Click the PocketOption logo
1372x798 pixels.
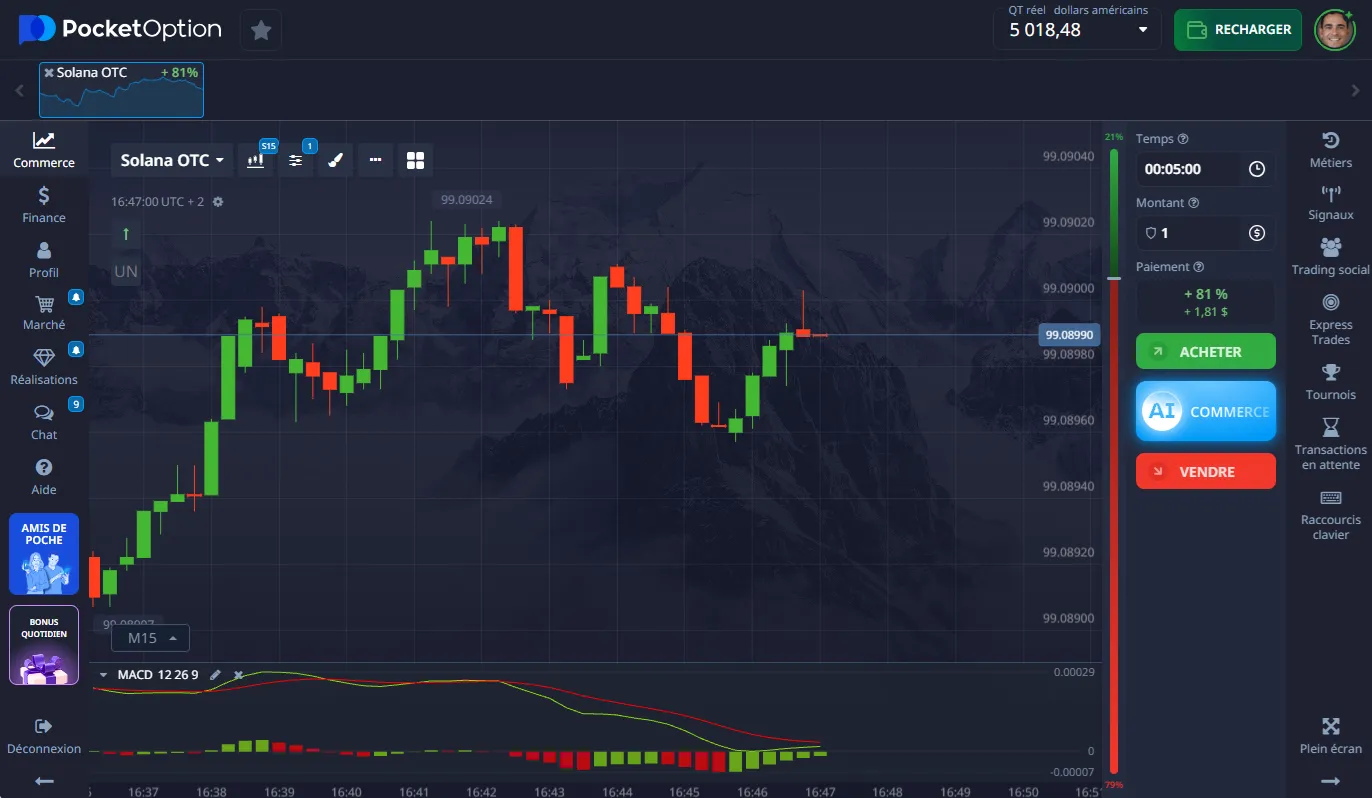tap(120, 30)
